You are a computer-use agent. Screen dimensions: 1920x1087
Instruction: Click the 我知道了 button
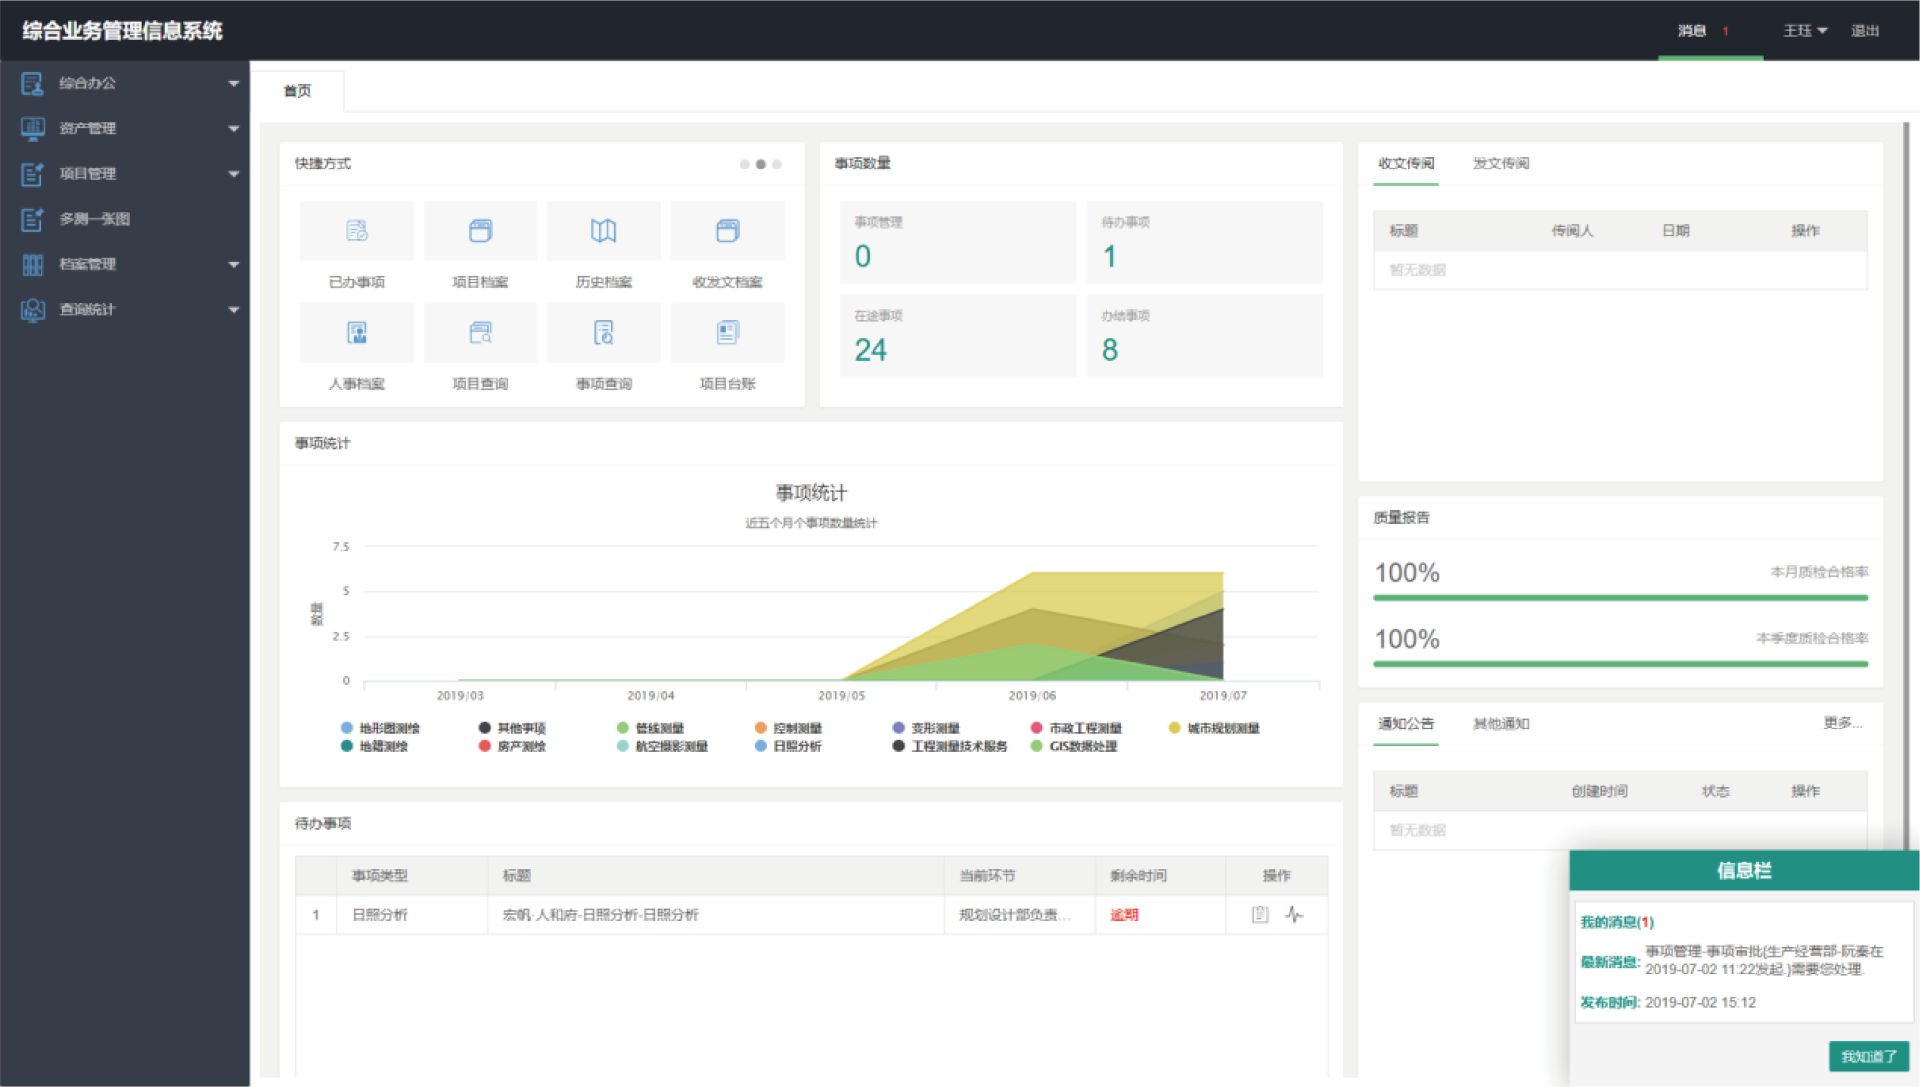tap(1868, 1056)
